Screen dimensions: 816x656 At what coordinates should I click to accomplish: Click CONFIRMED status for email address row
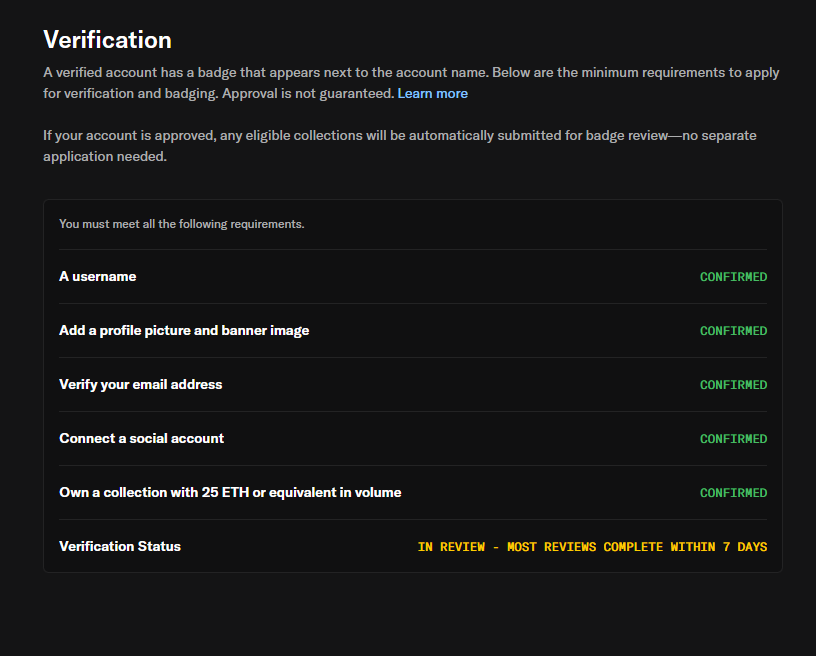[733, 385]
